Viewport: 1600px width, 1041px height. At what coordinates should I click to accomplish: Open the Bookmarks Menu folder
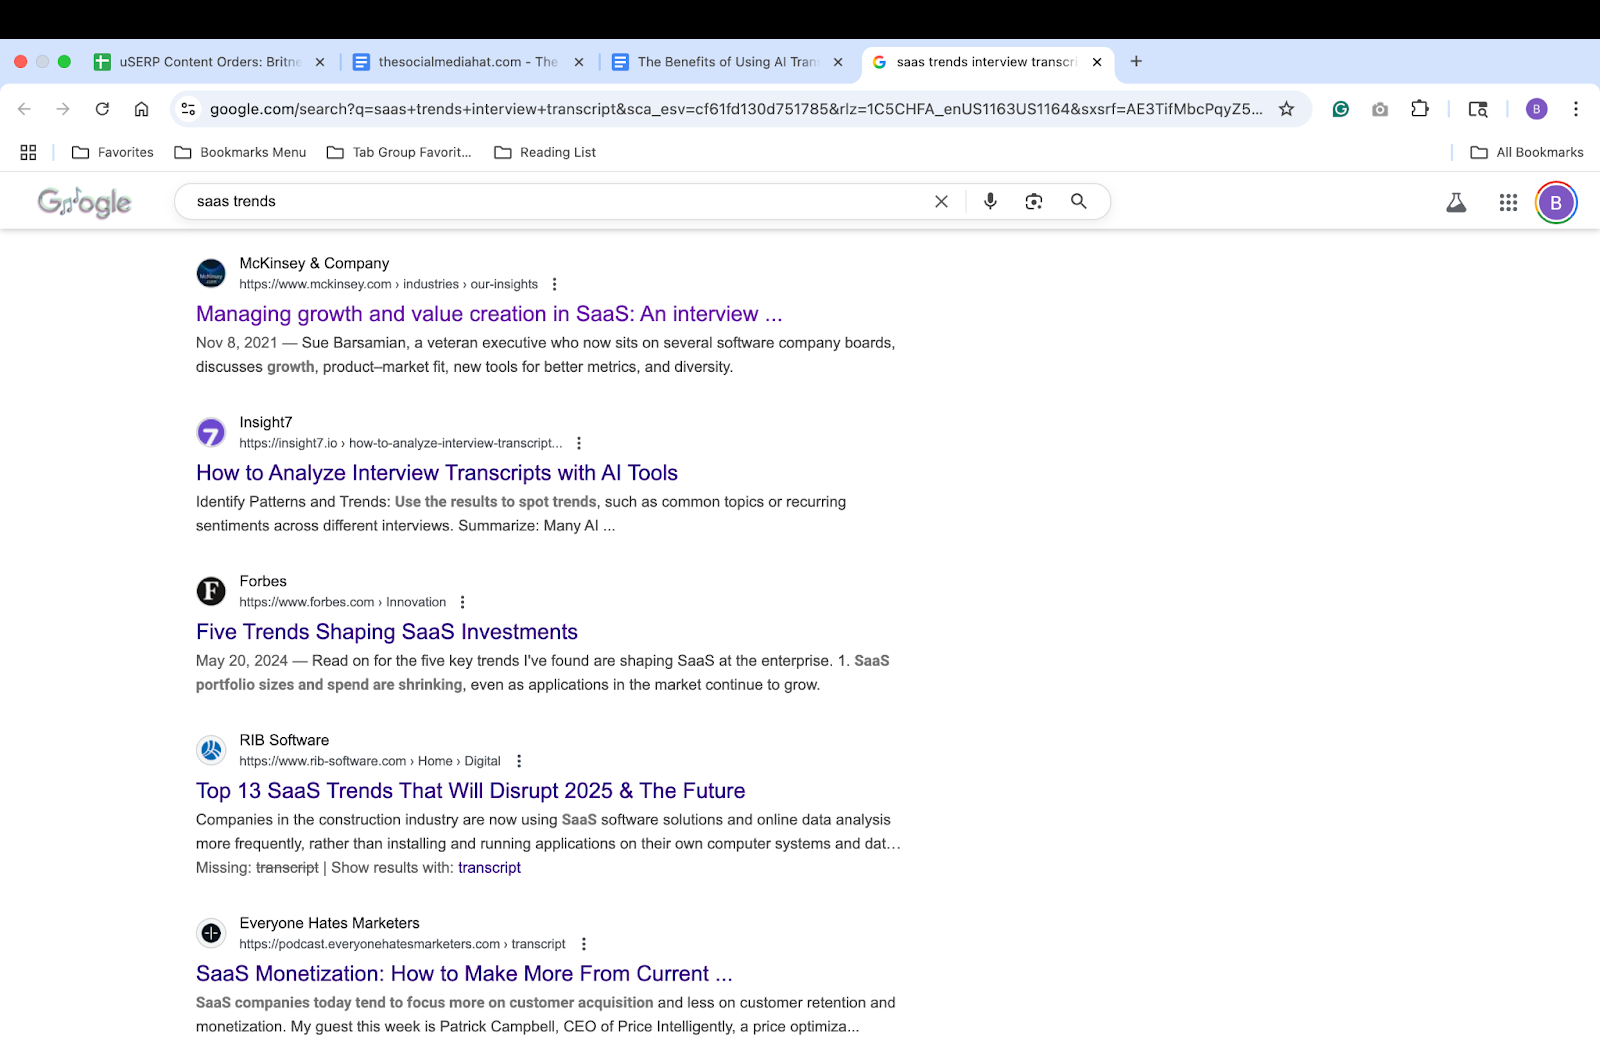(x=240, y=152)
